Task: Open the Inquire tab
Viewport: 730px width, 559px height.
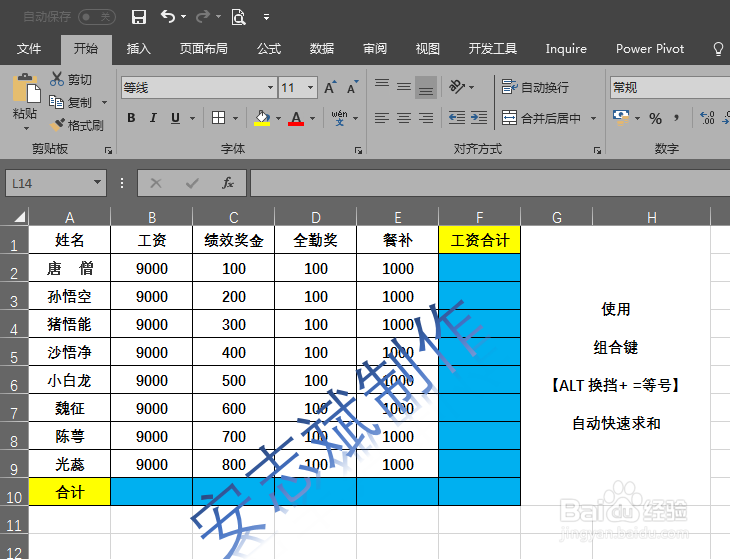Action: pos(566,48)
